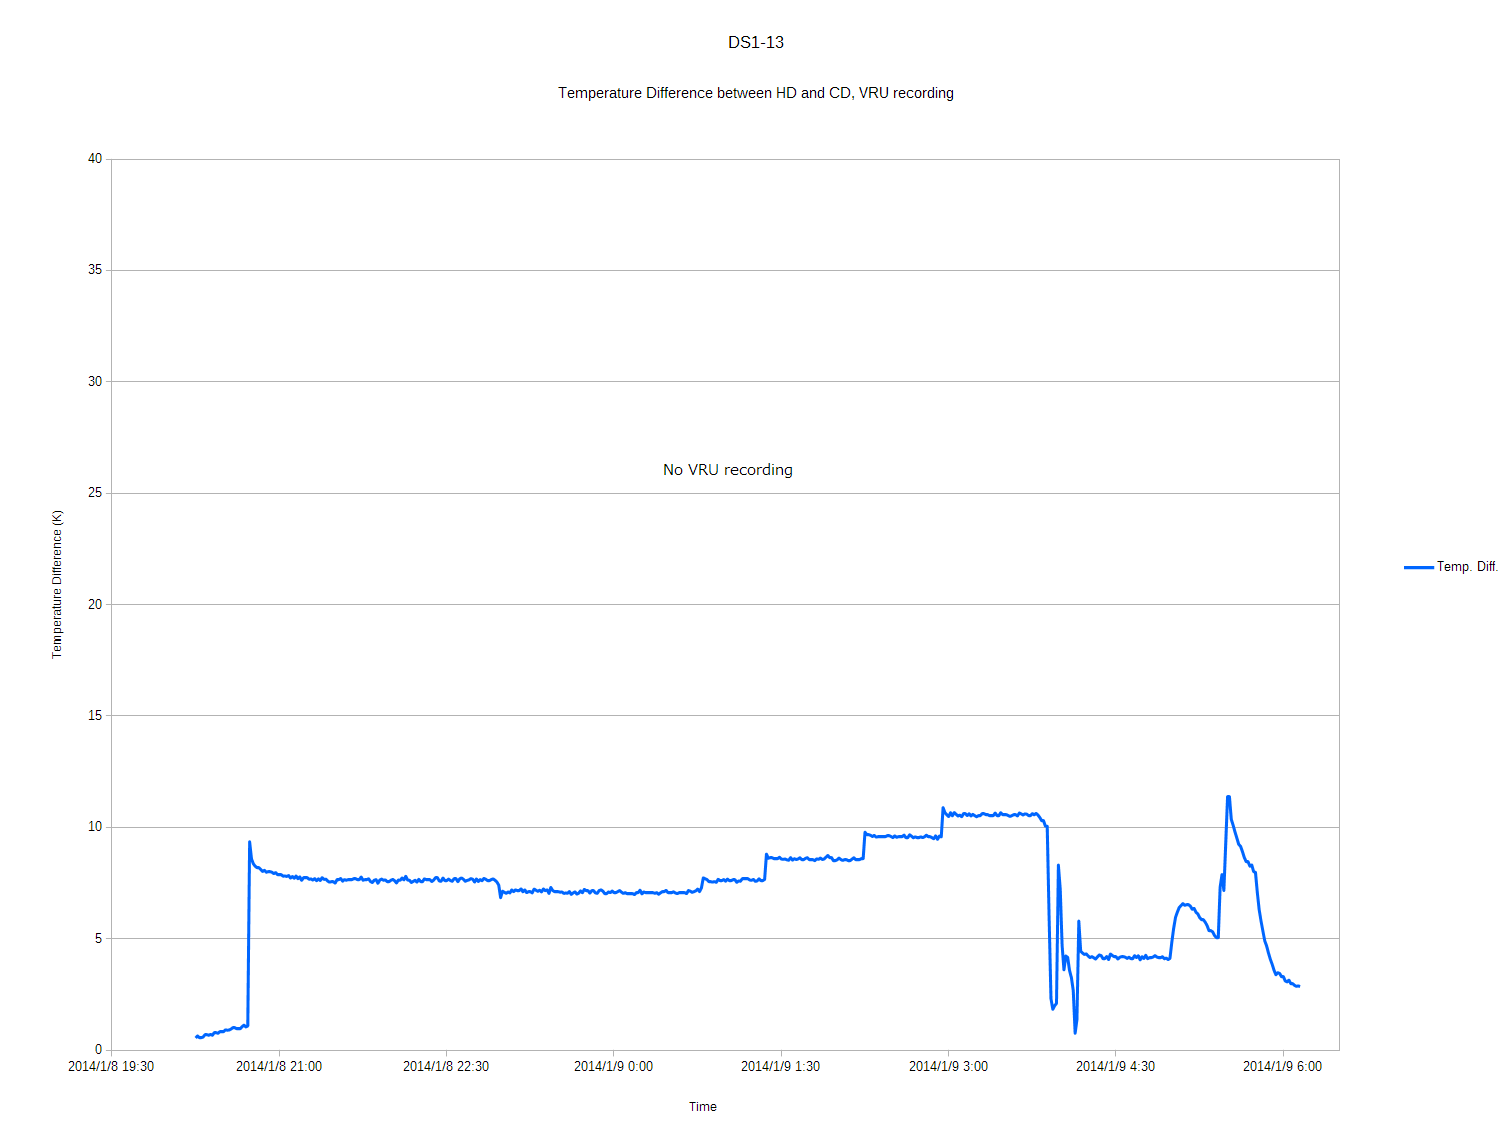
Task: Select the 2014/1/8 19:30 axis label
Action: point(111,1067)
